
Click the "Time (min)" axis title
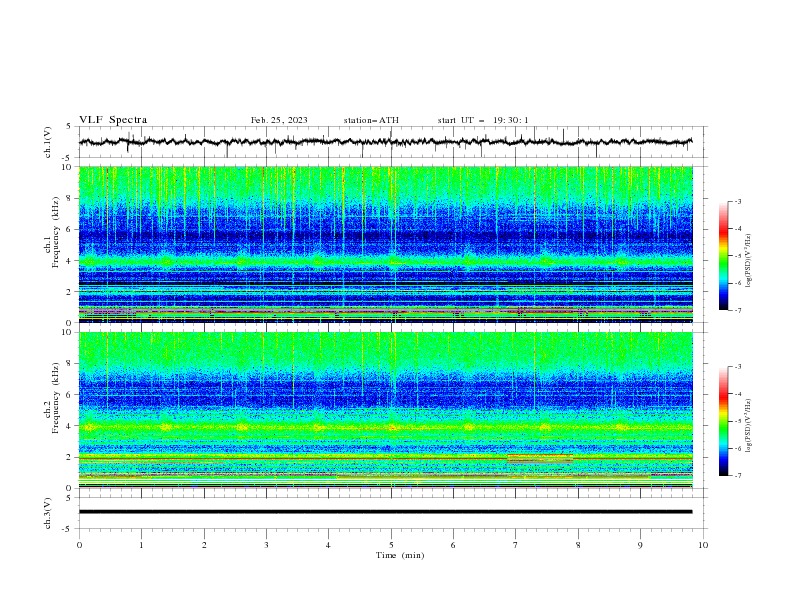[x=400, y=555]
